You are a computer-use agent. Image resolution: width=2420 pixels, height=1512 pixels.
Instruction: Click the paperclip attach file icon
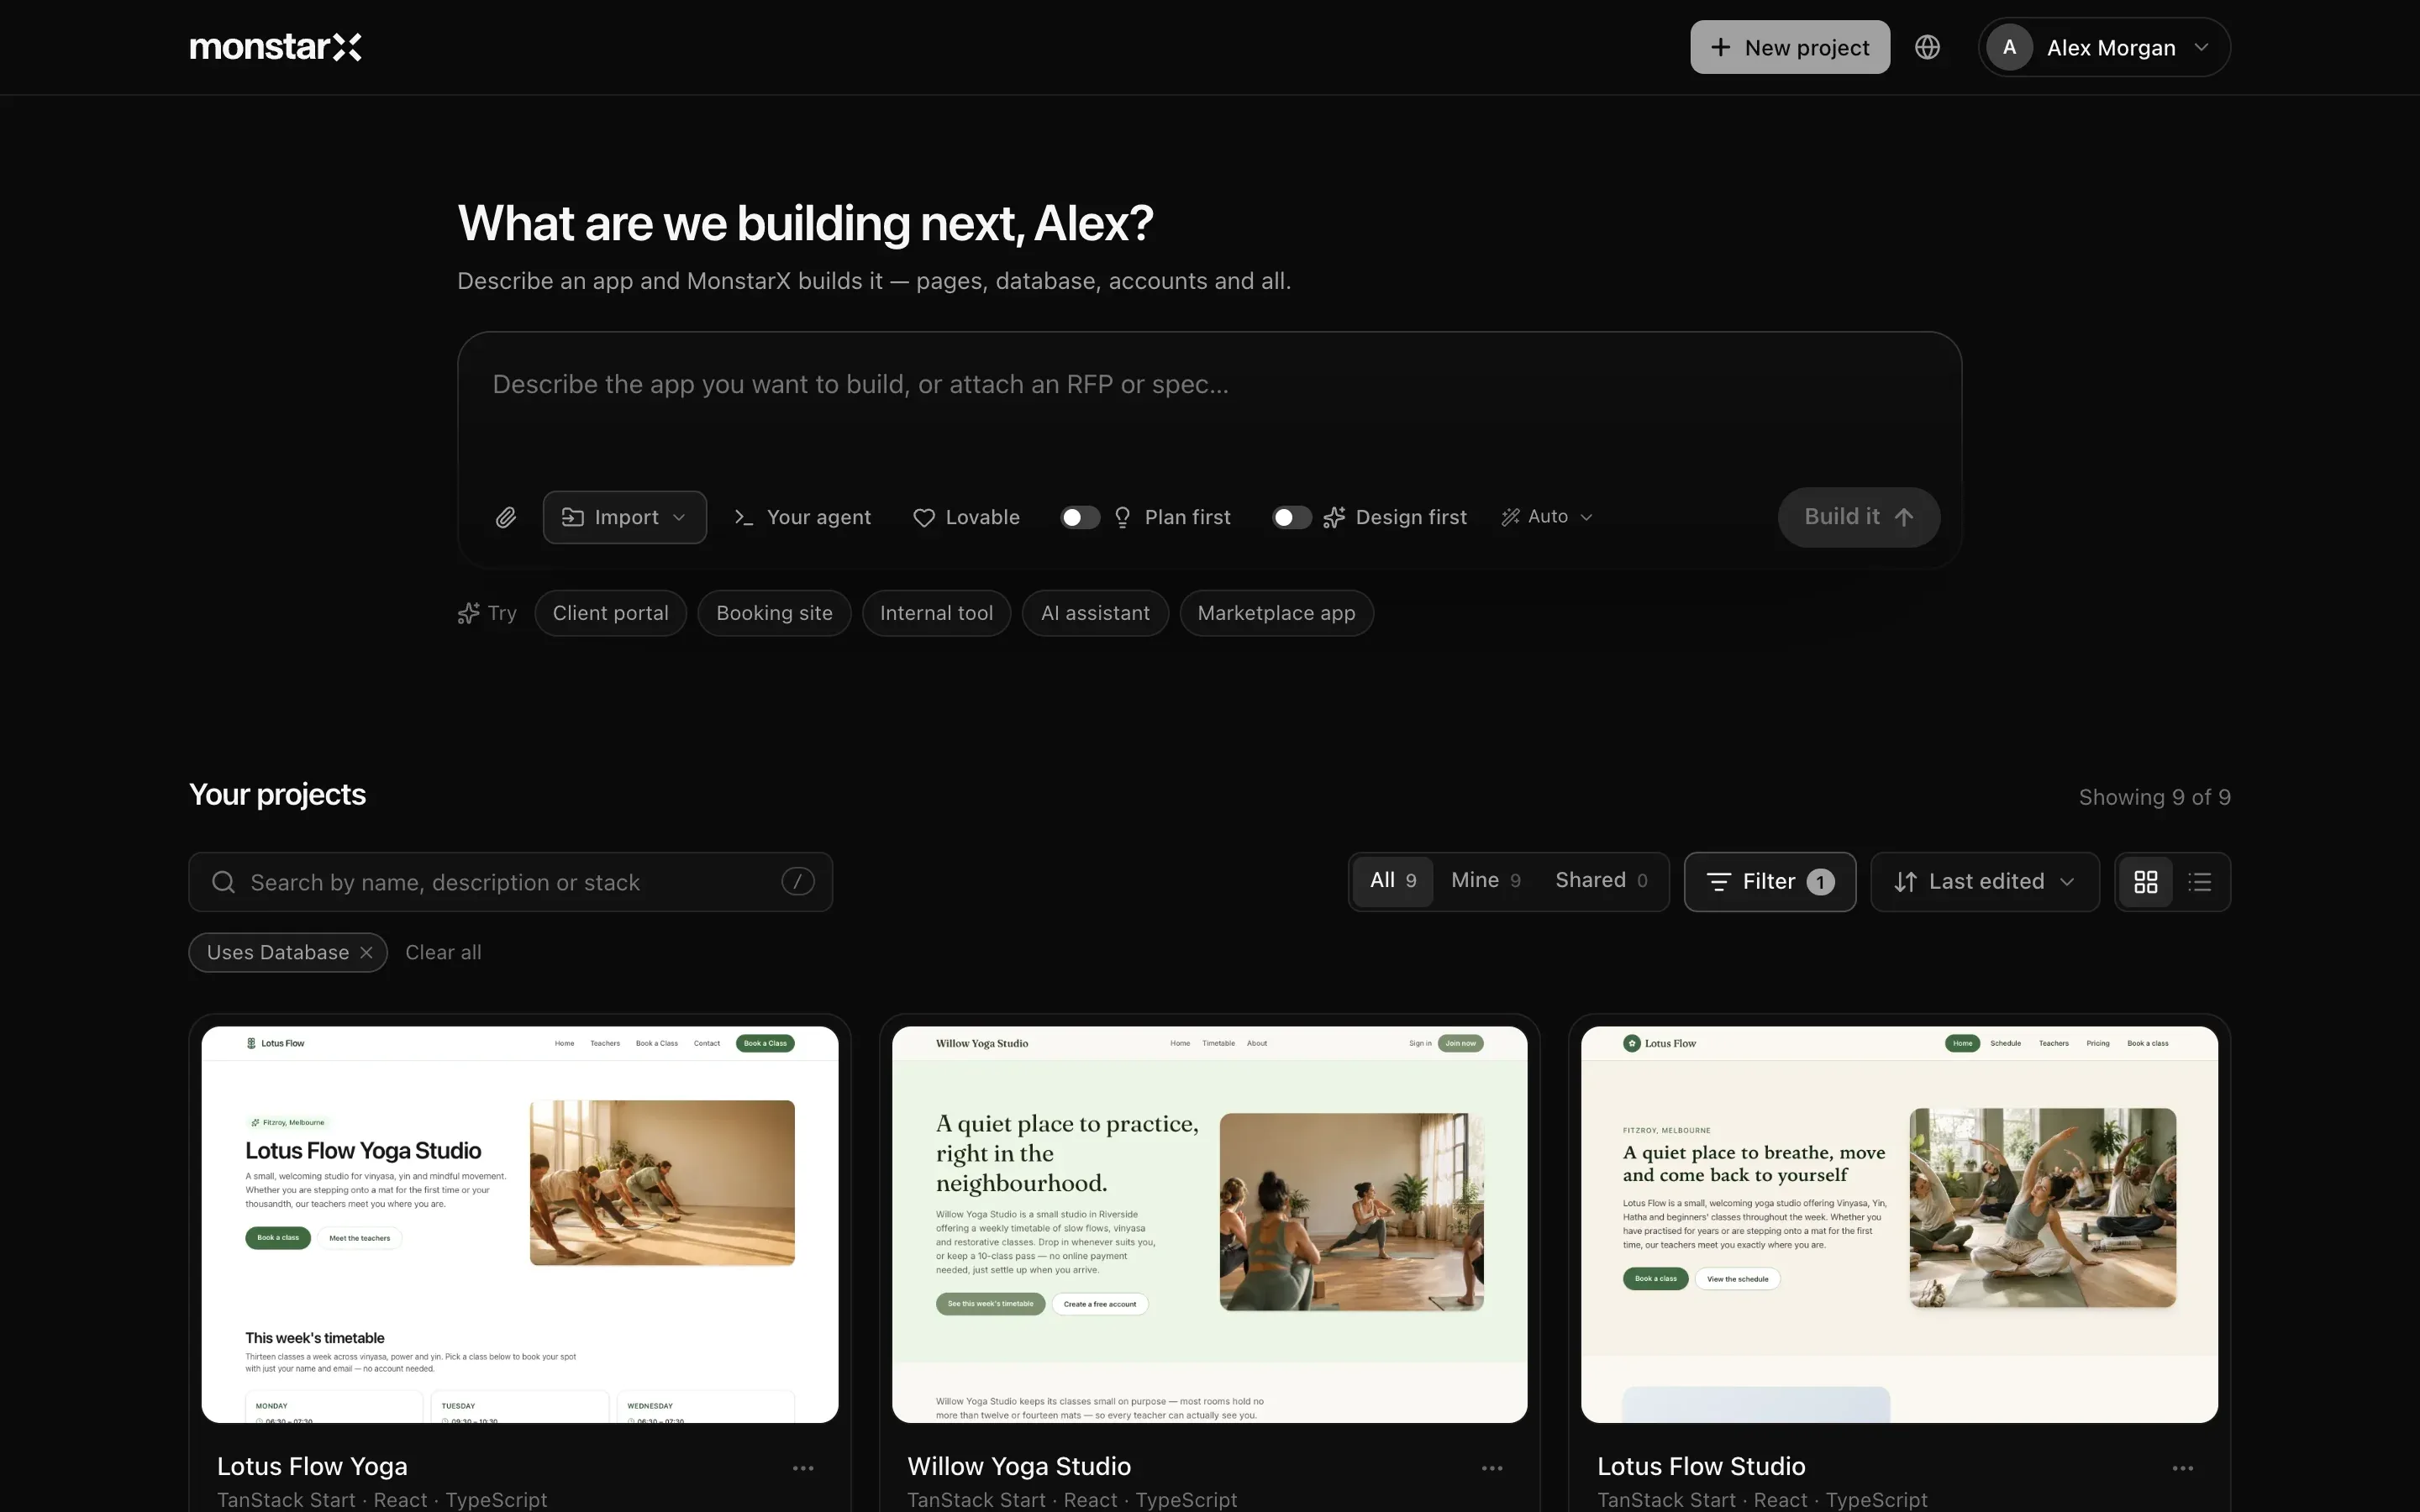[x=506, y=517]
